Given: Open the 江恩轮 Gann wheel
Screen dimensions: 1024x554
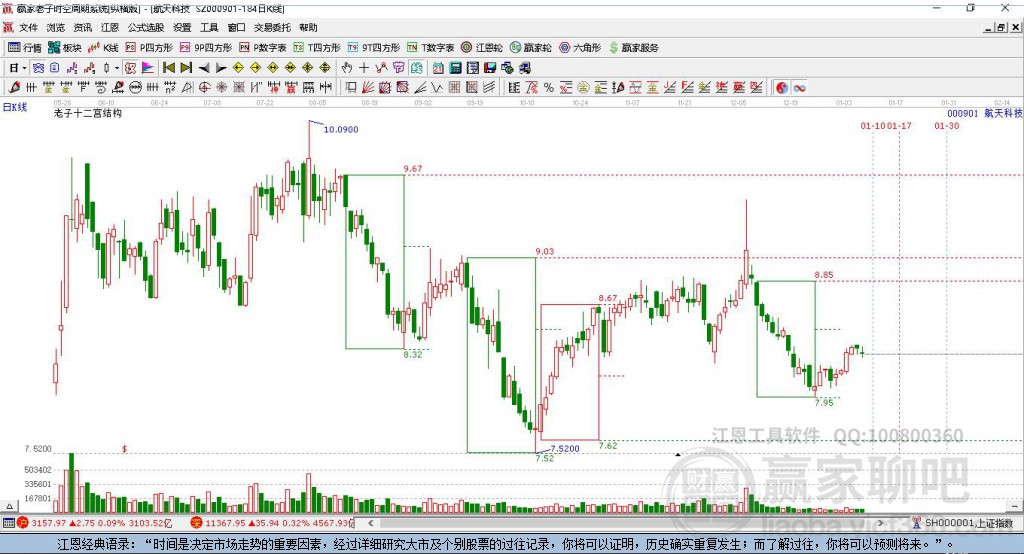Looking at the screenshot, I should (482, 48).
